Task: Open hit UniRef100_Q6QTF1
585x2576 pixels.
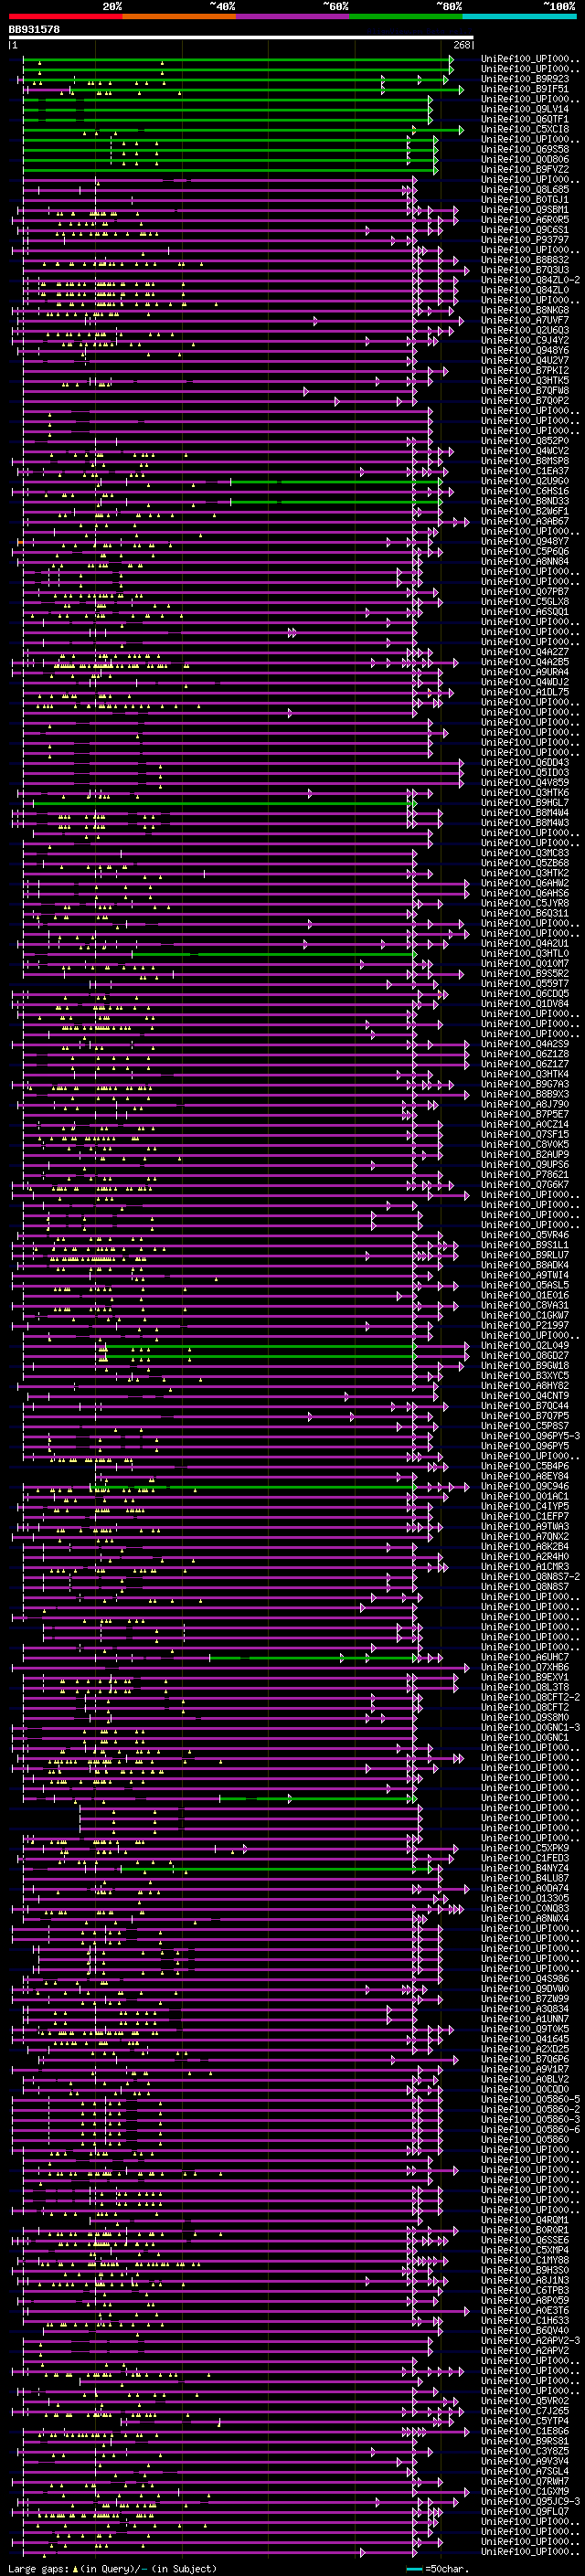Action: pyautogui.click(x=525, y=119)
